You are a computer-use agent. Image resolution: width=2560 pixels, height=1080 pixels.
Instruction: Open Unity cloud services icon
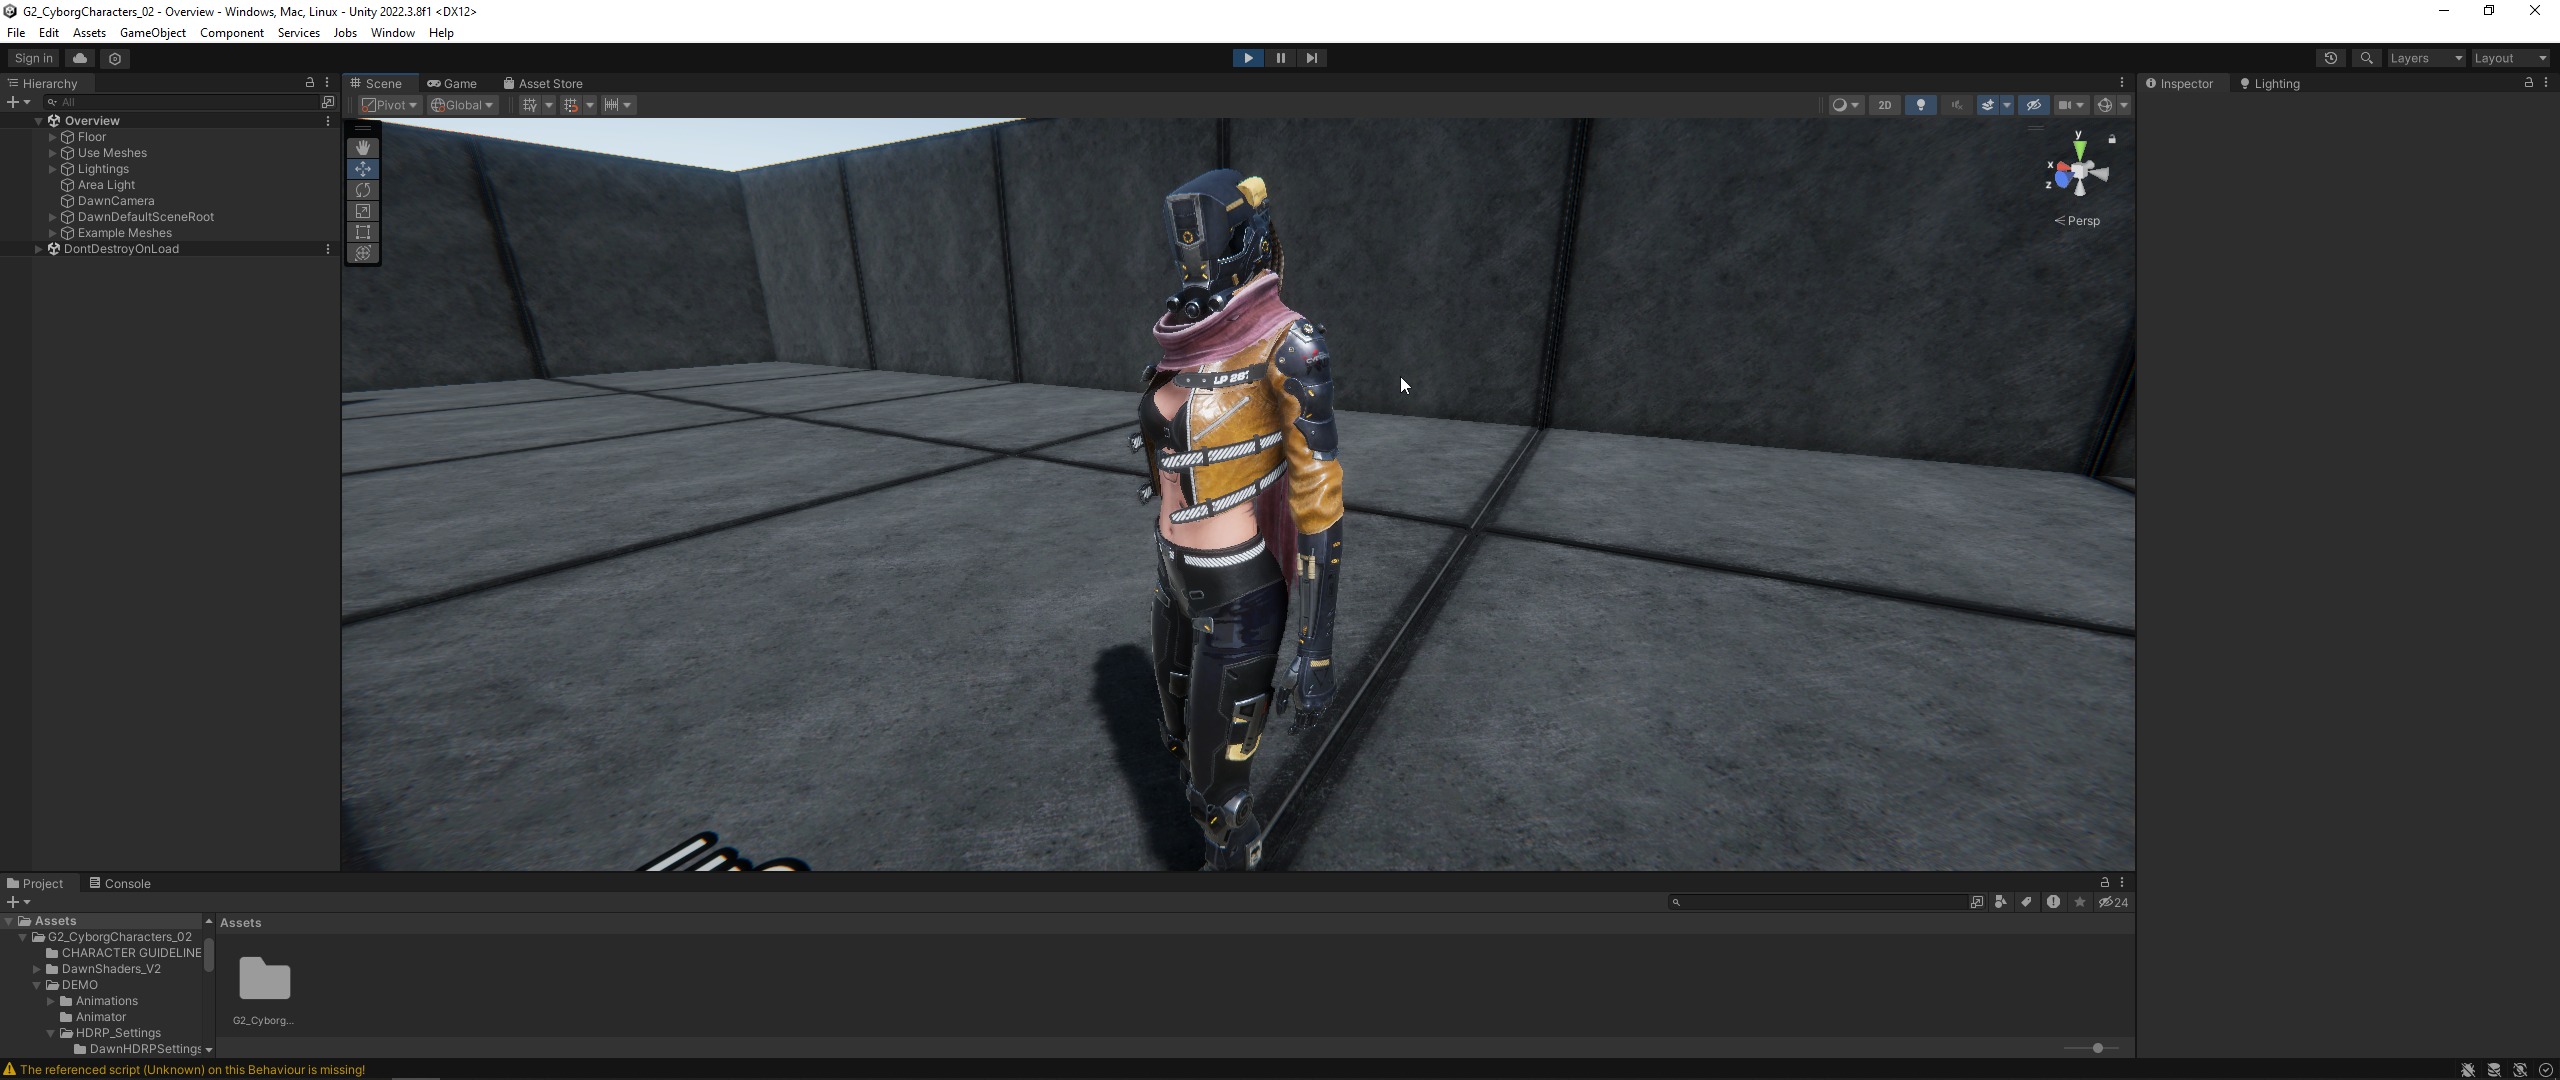80,58
